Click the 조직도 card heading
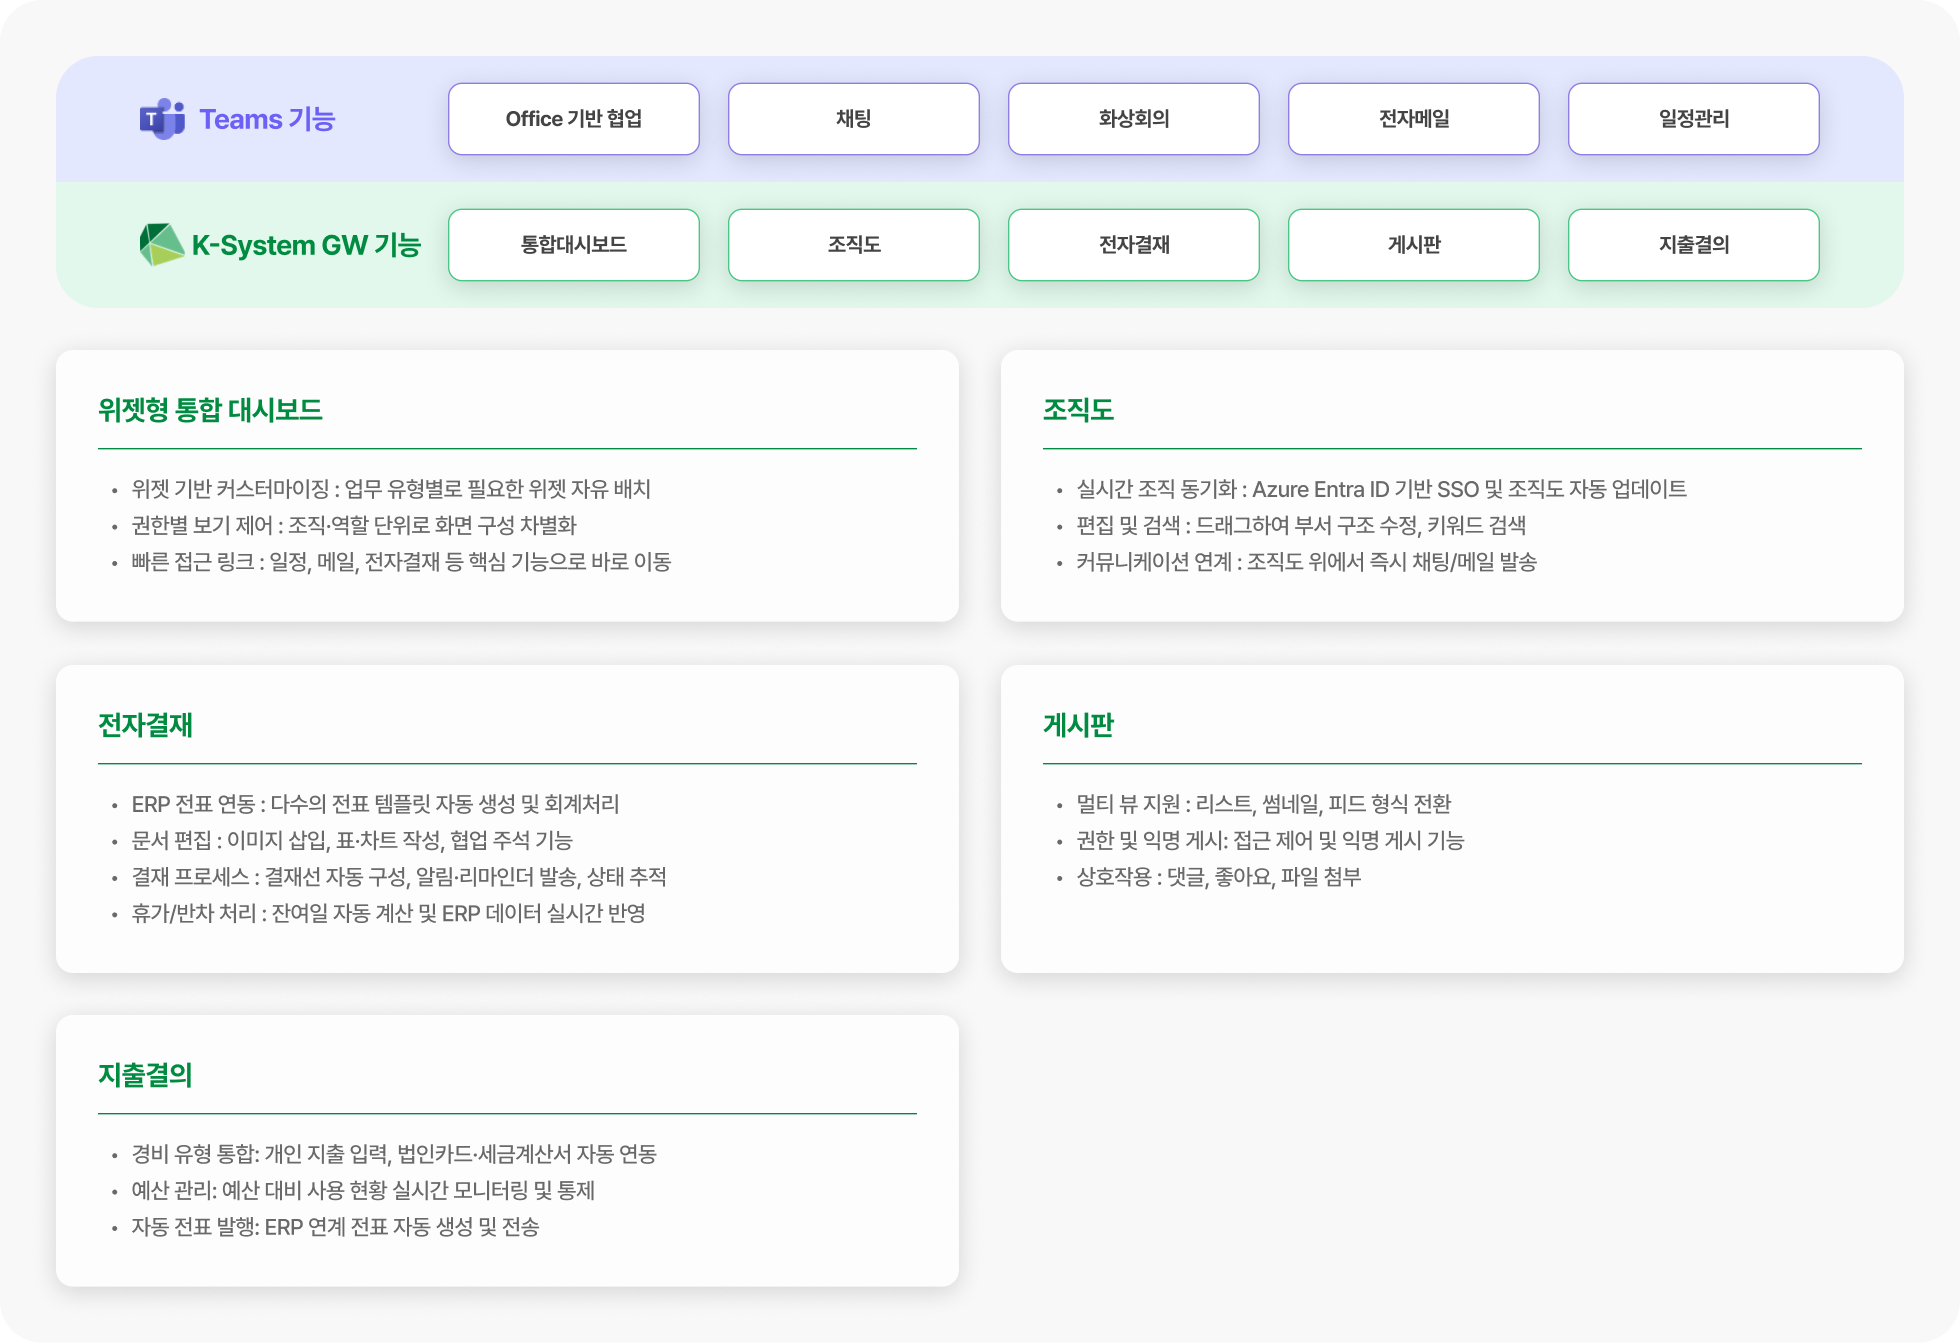The image size is (1960, 1343). point(1078,410)
